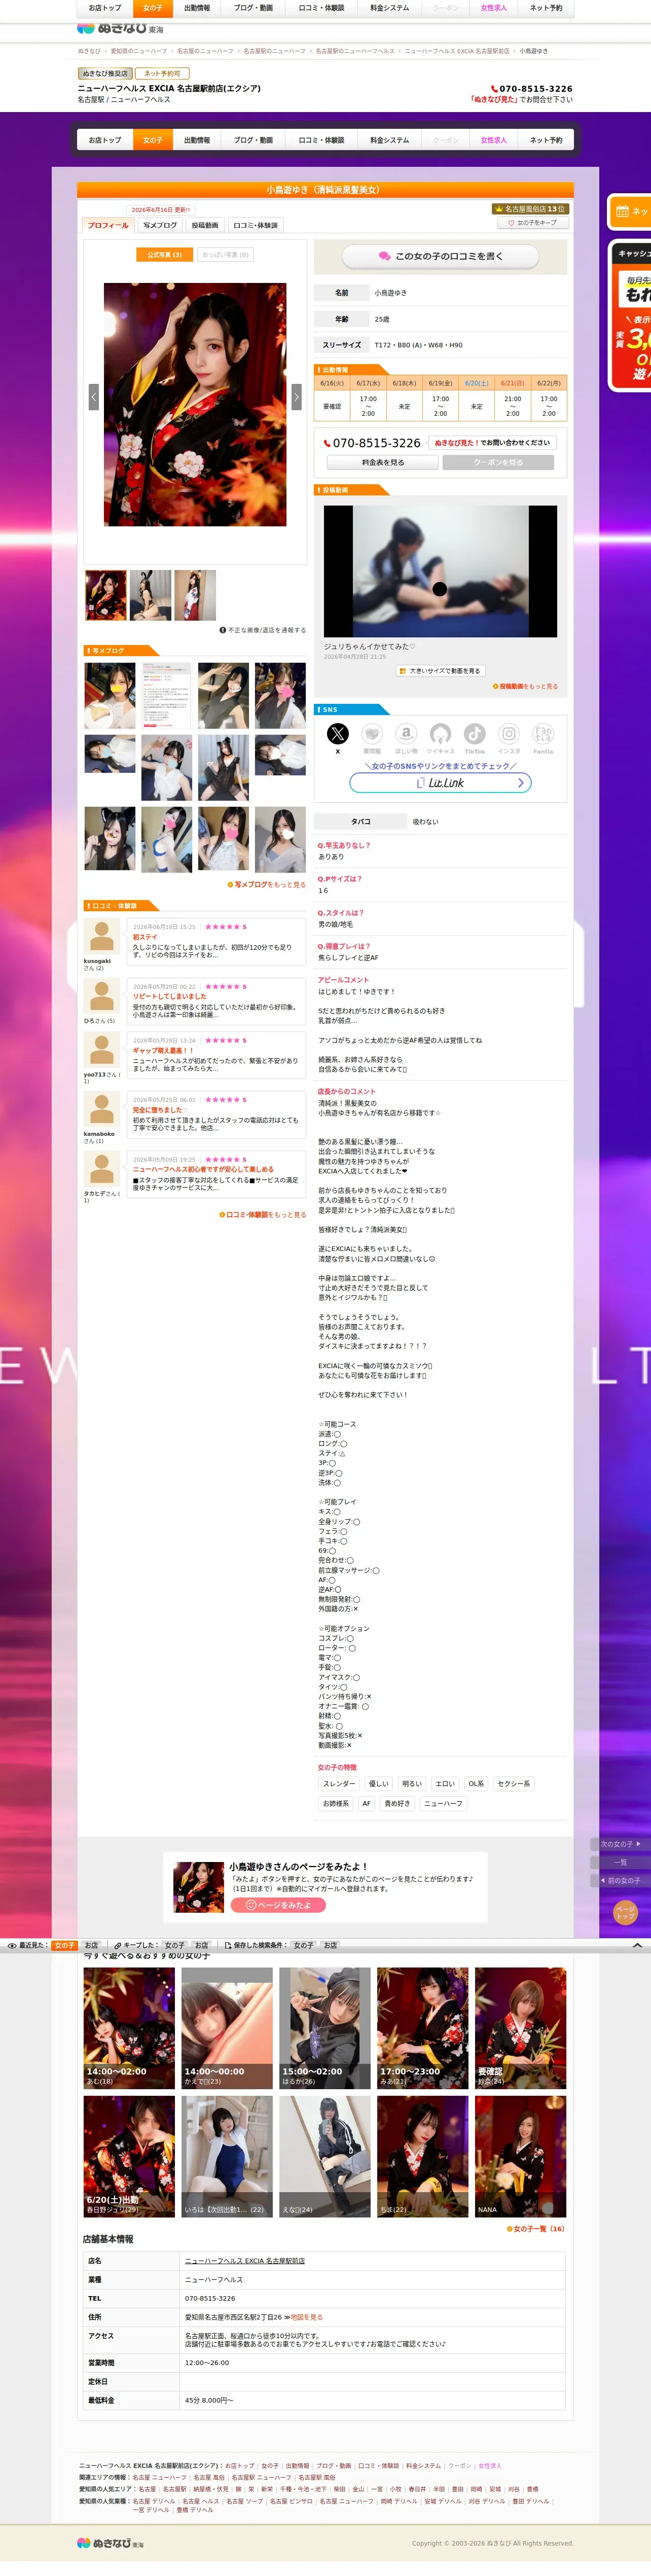Screen dimensions: 651x2576
Task: Report via 不正な画像/退店を通報する link
Action: pos(263,630)
